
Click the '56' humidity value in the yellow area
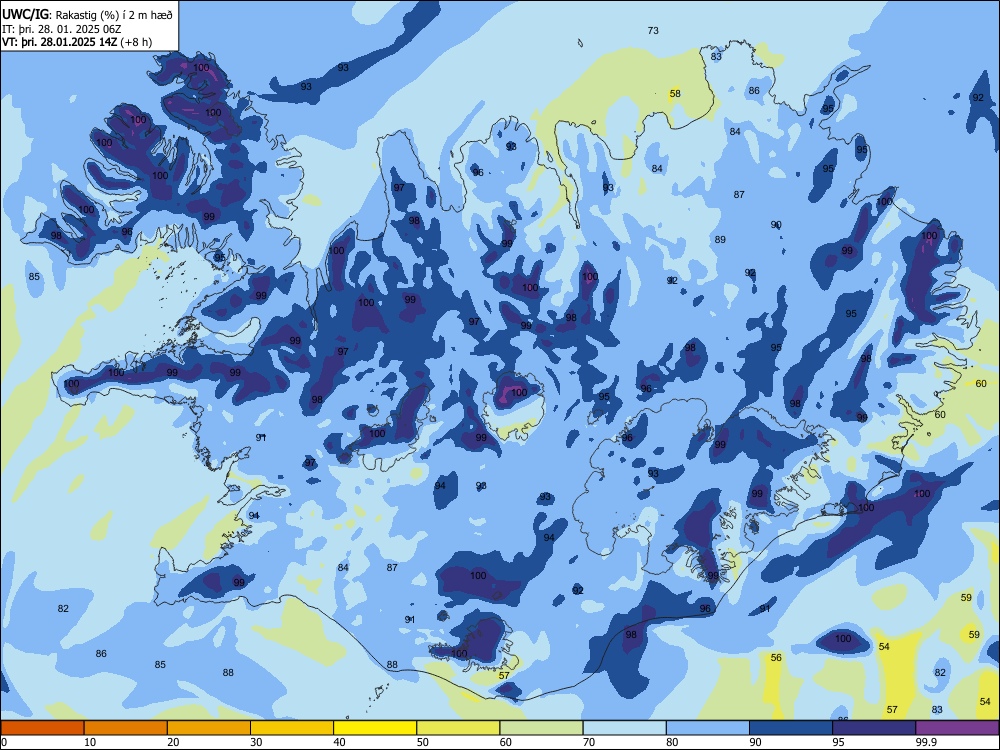[776, 657]
